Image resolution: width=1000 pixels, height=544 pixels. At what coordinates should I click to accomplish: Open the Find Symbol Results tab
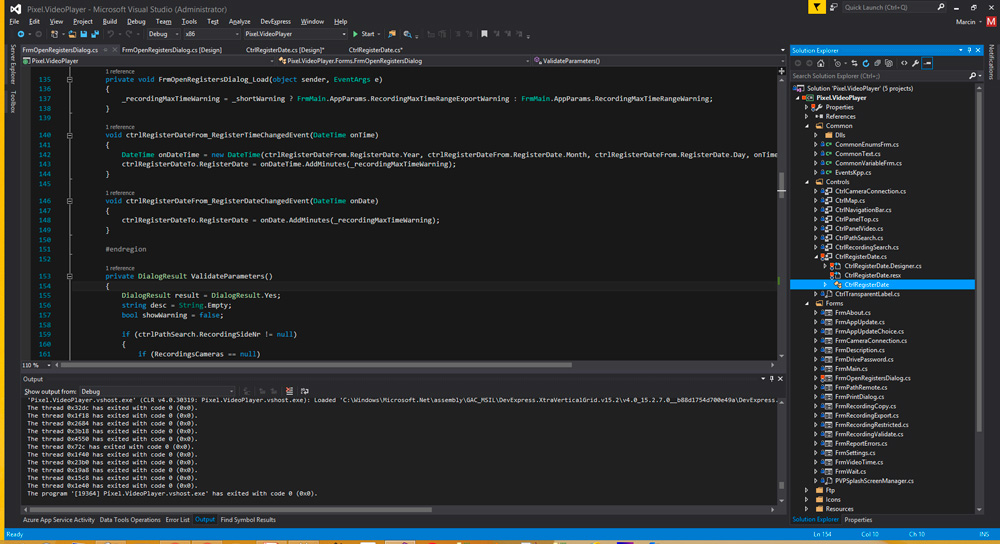(x=248, y=520)
